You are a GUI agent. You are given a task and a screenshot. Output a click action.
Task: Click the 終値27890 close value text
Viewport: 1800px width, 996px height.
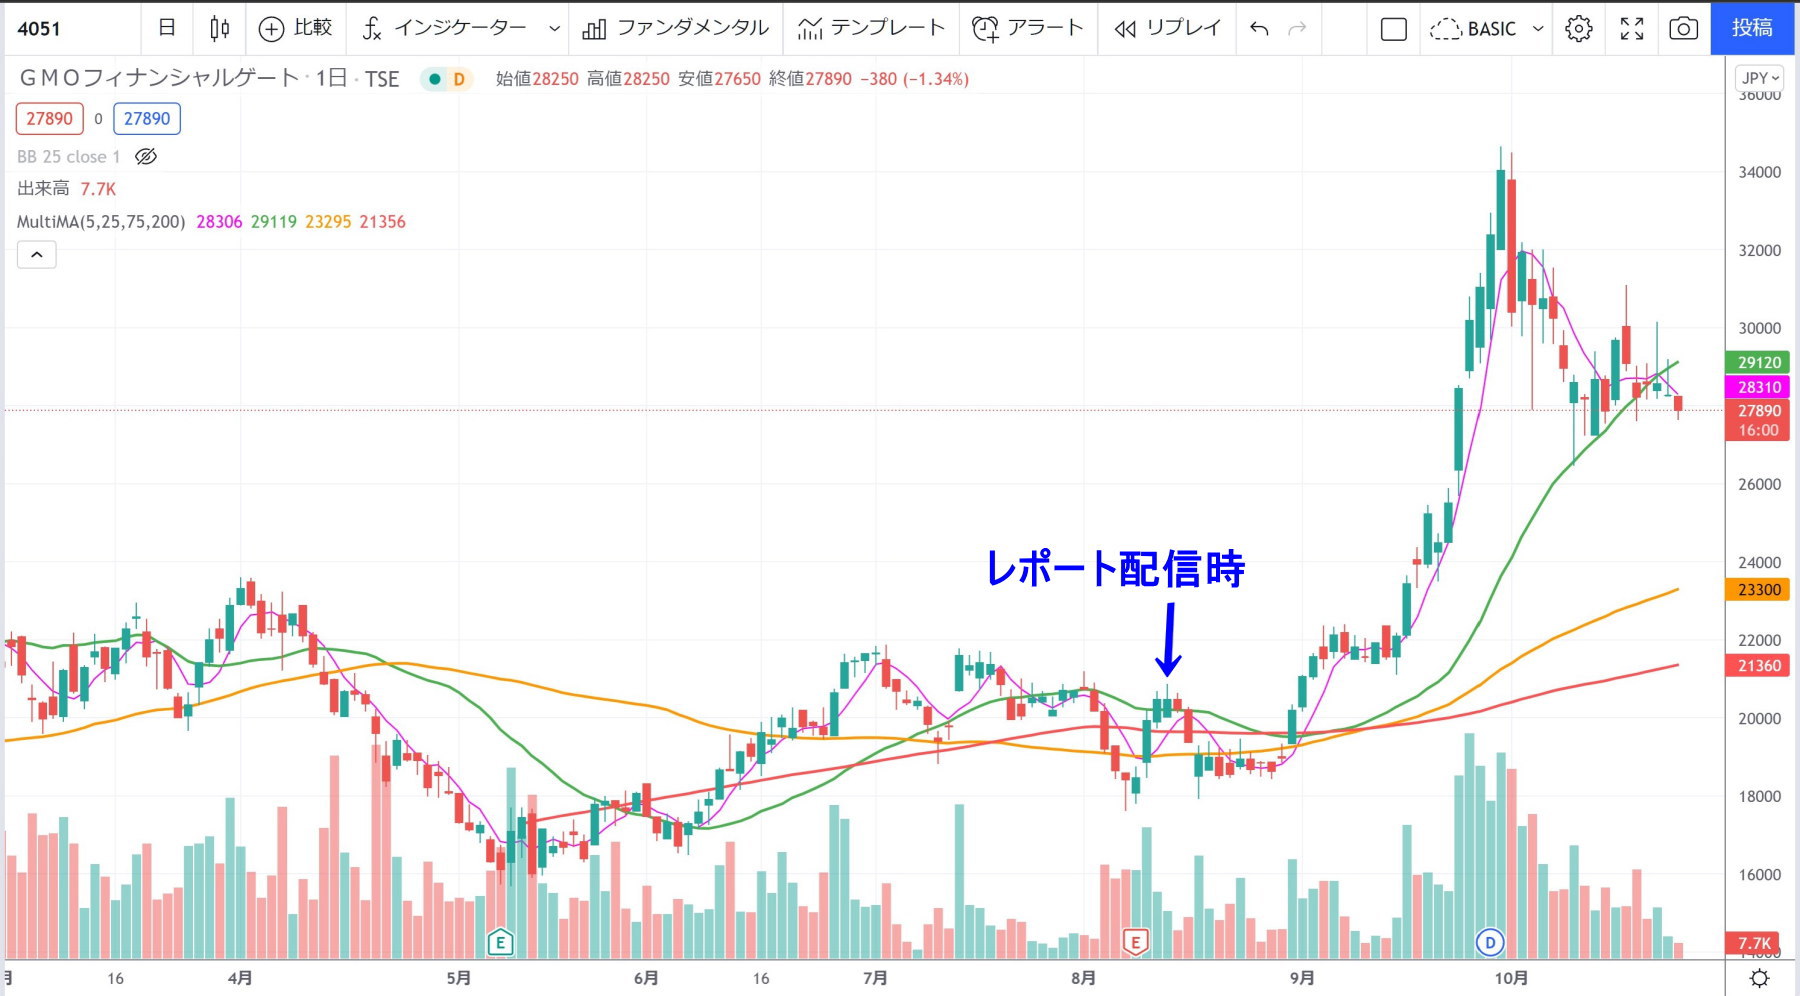[811, 79]
